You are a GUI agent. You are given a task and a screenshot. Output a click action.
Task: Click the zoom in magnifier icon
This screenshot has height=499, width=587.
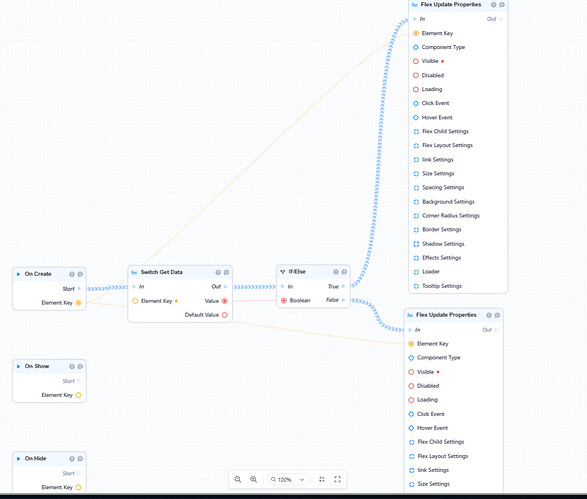point(253,479)
